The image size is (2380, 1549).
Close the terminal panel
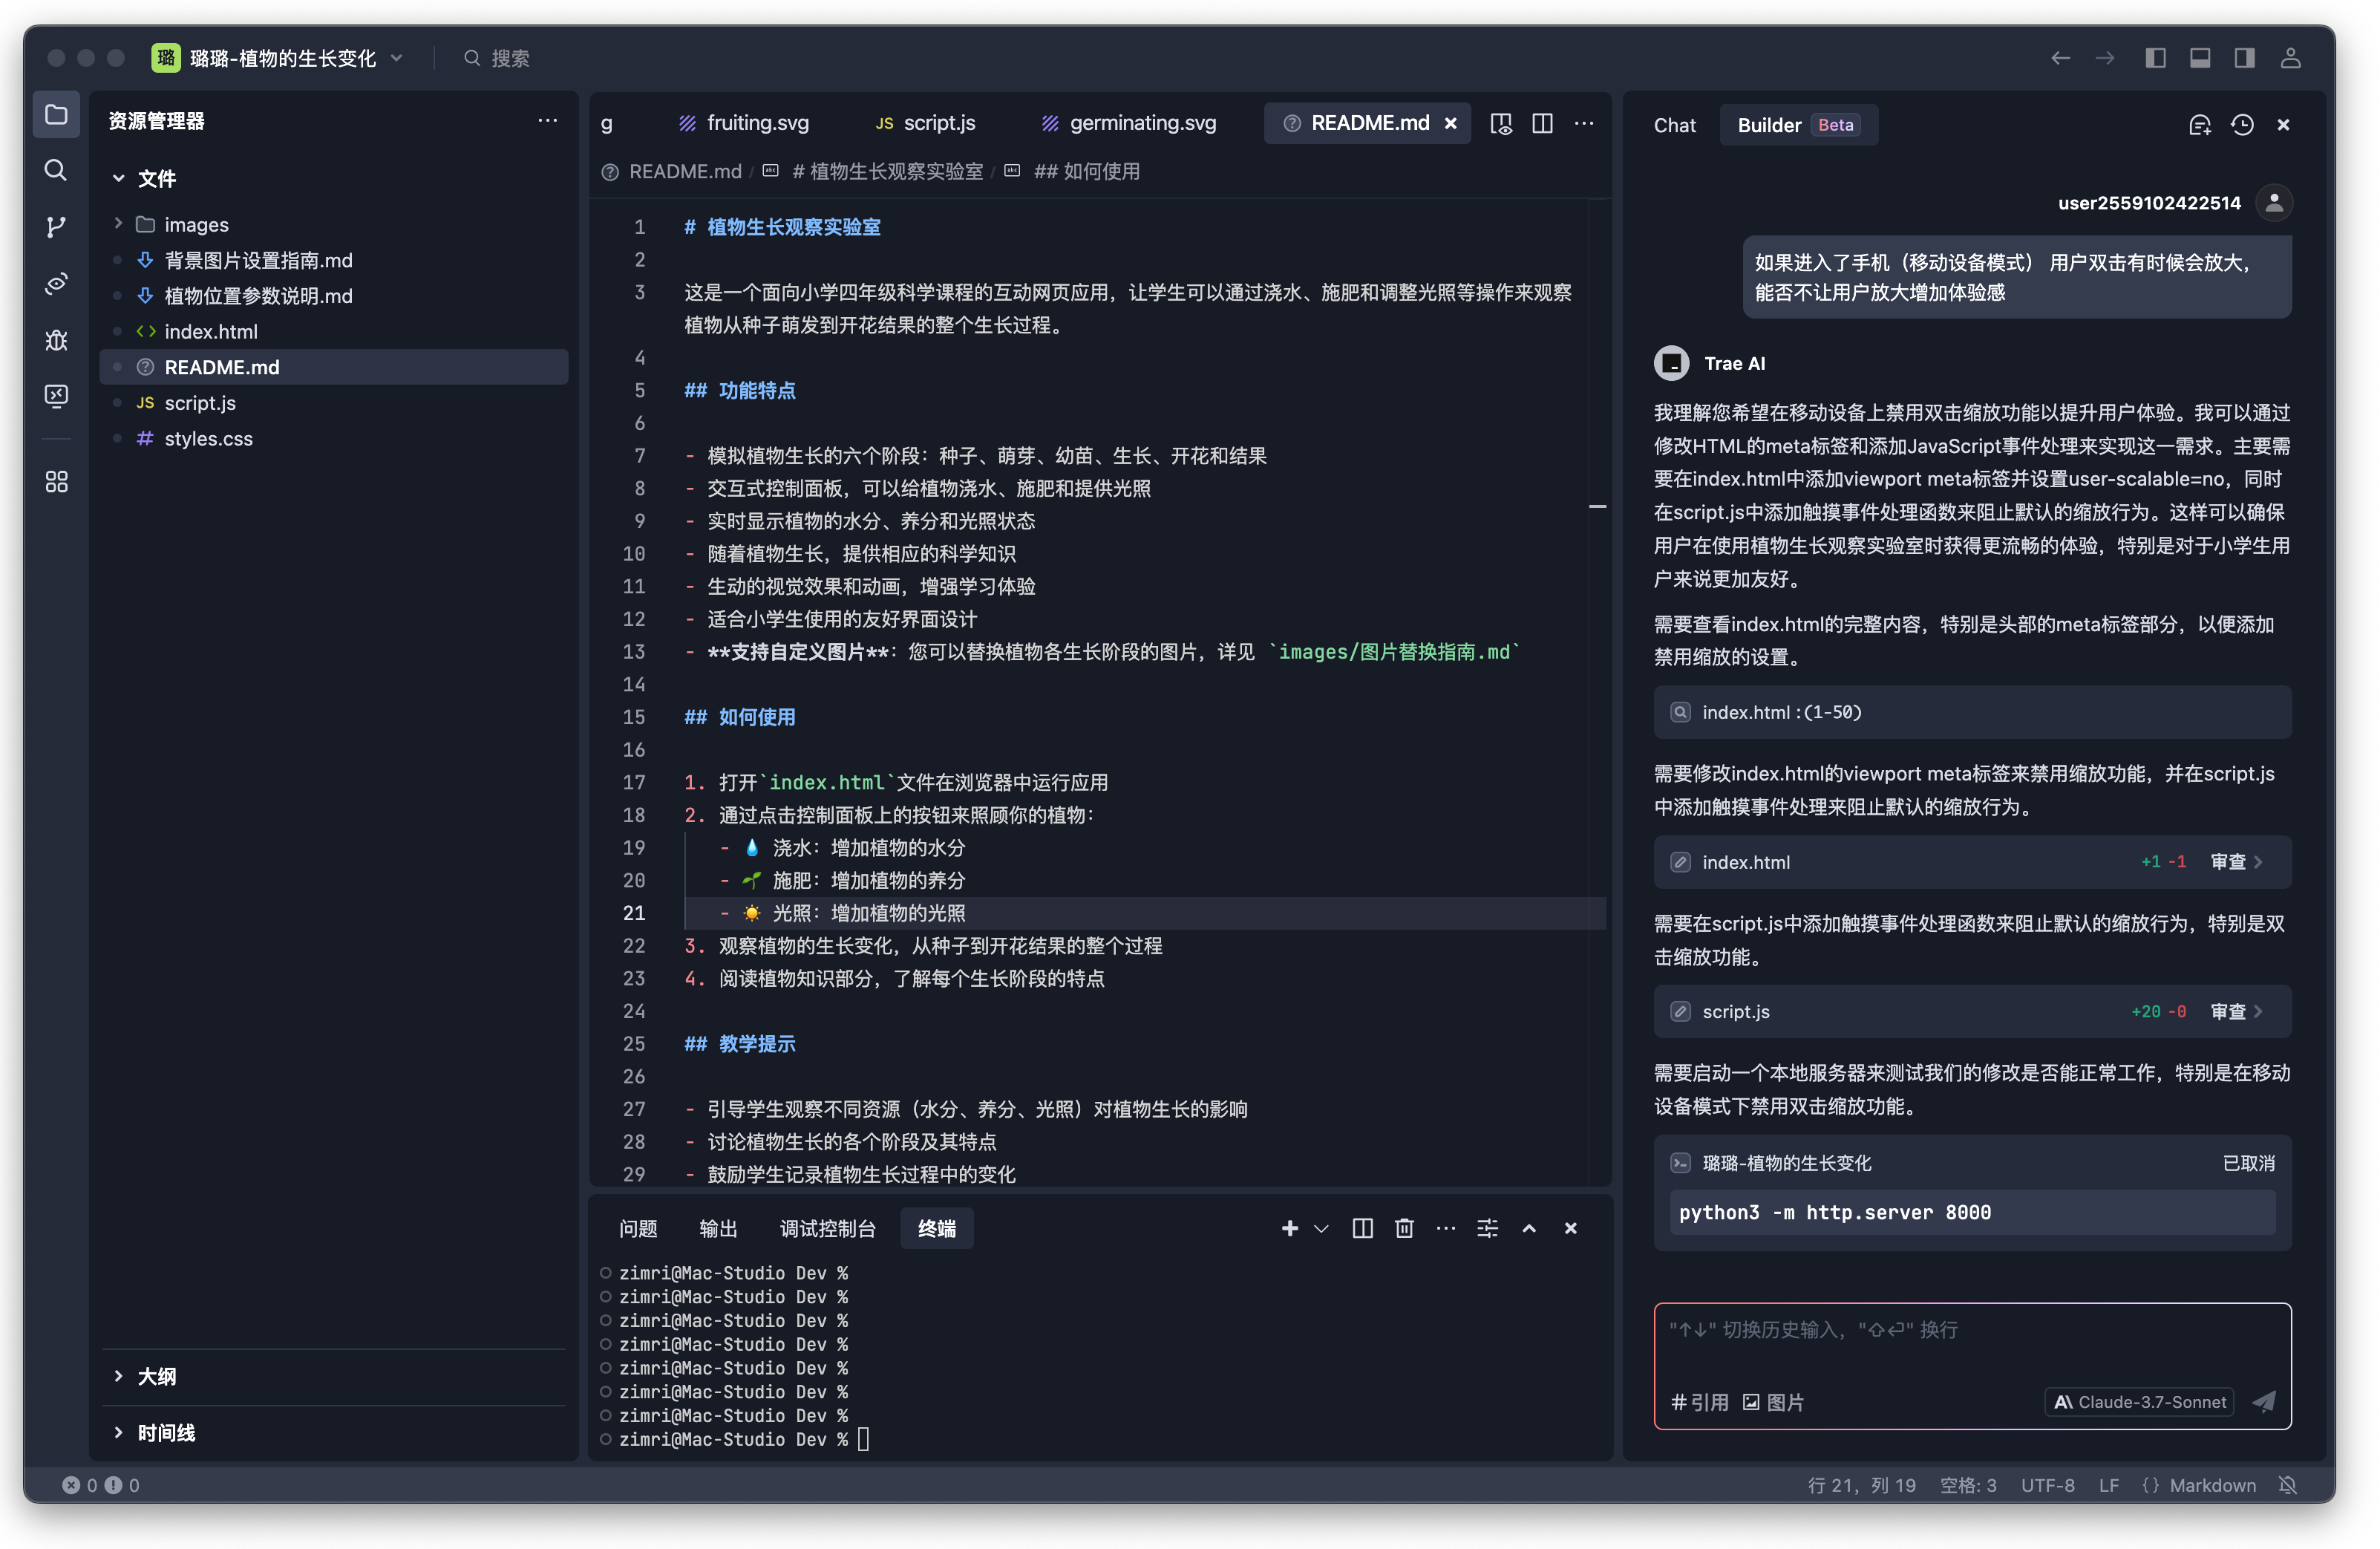click(x=1571, y=1228)
